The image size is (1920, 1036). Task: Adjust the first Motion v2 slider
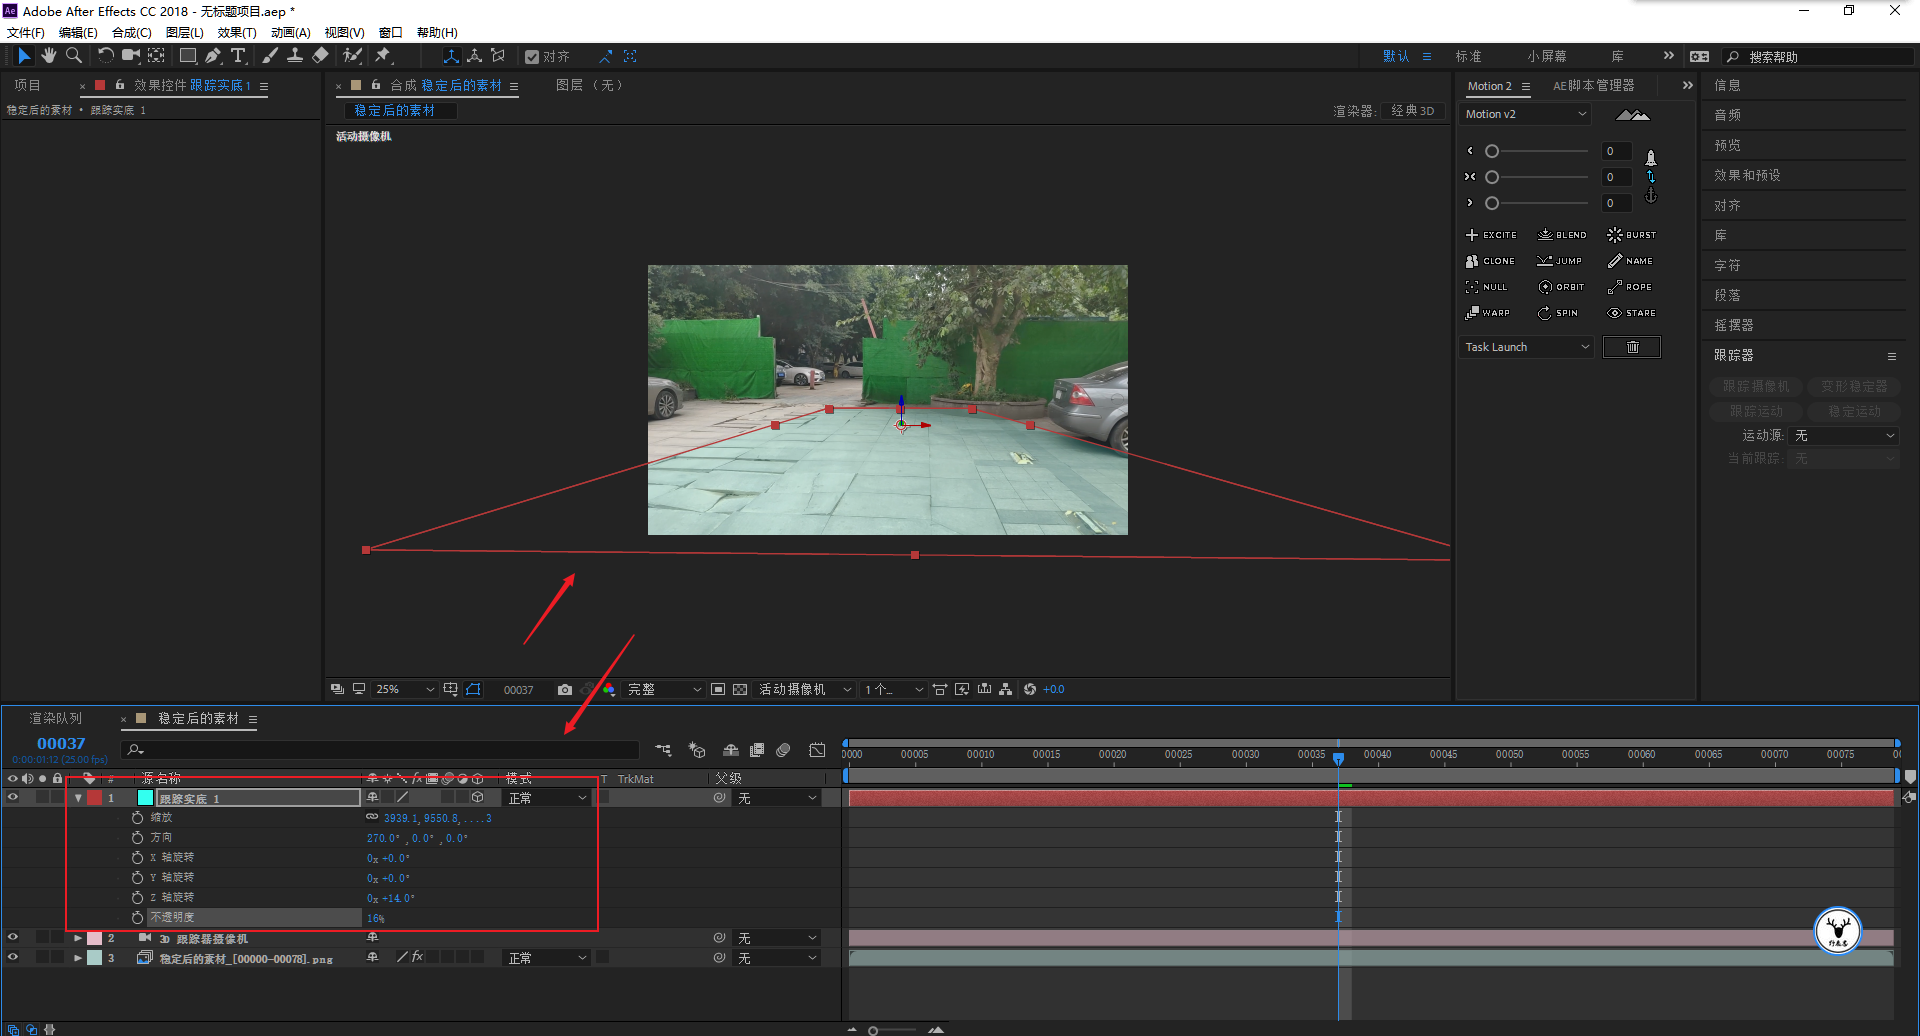click(1491, 151)
